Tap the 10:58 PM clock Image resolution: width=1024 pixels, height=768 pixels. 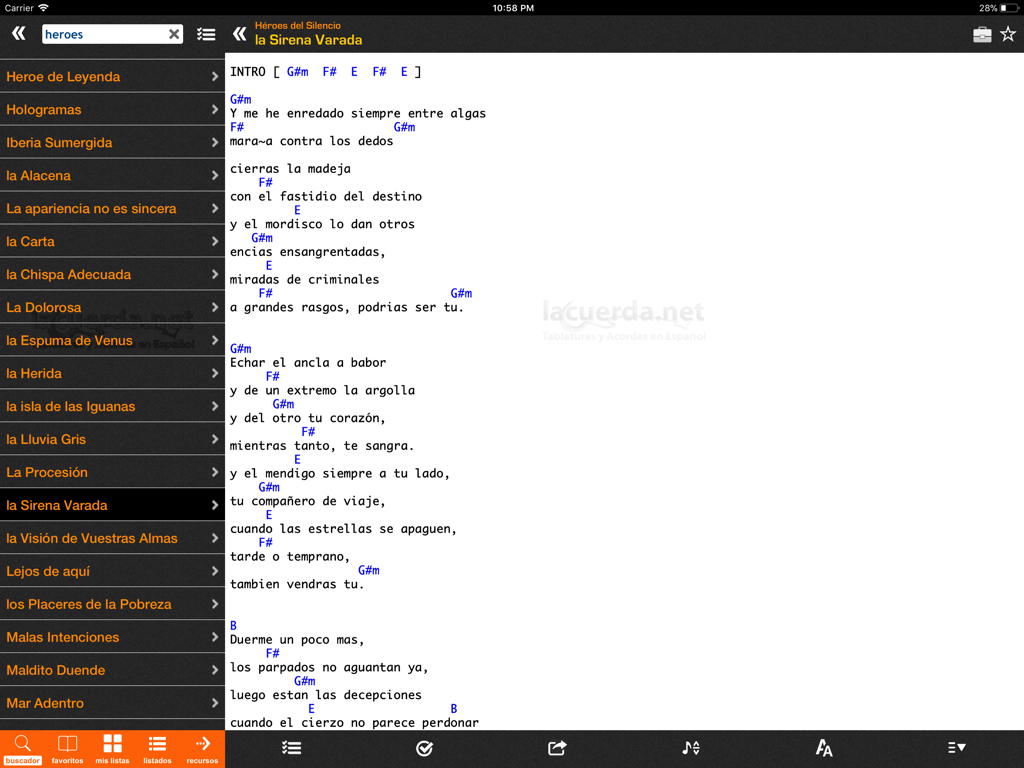coord(513,8)
